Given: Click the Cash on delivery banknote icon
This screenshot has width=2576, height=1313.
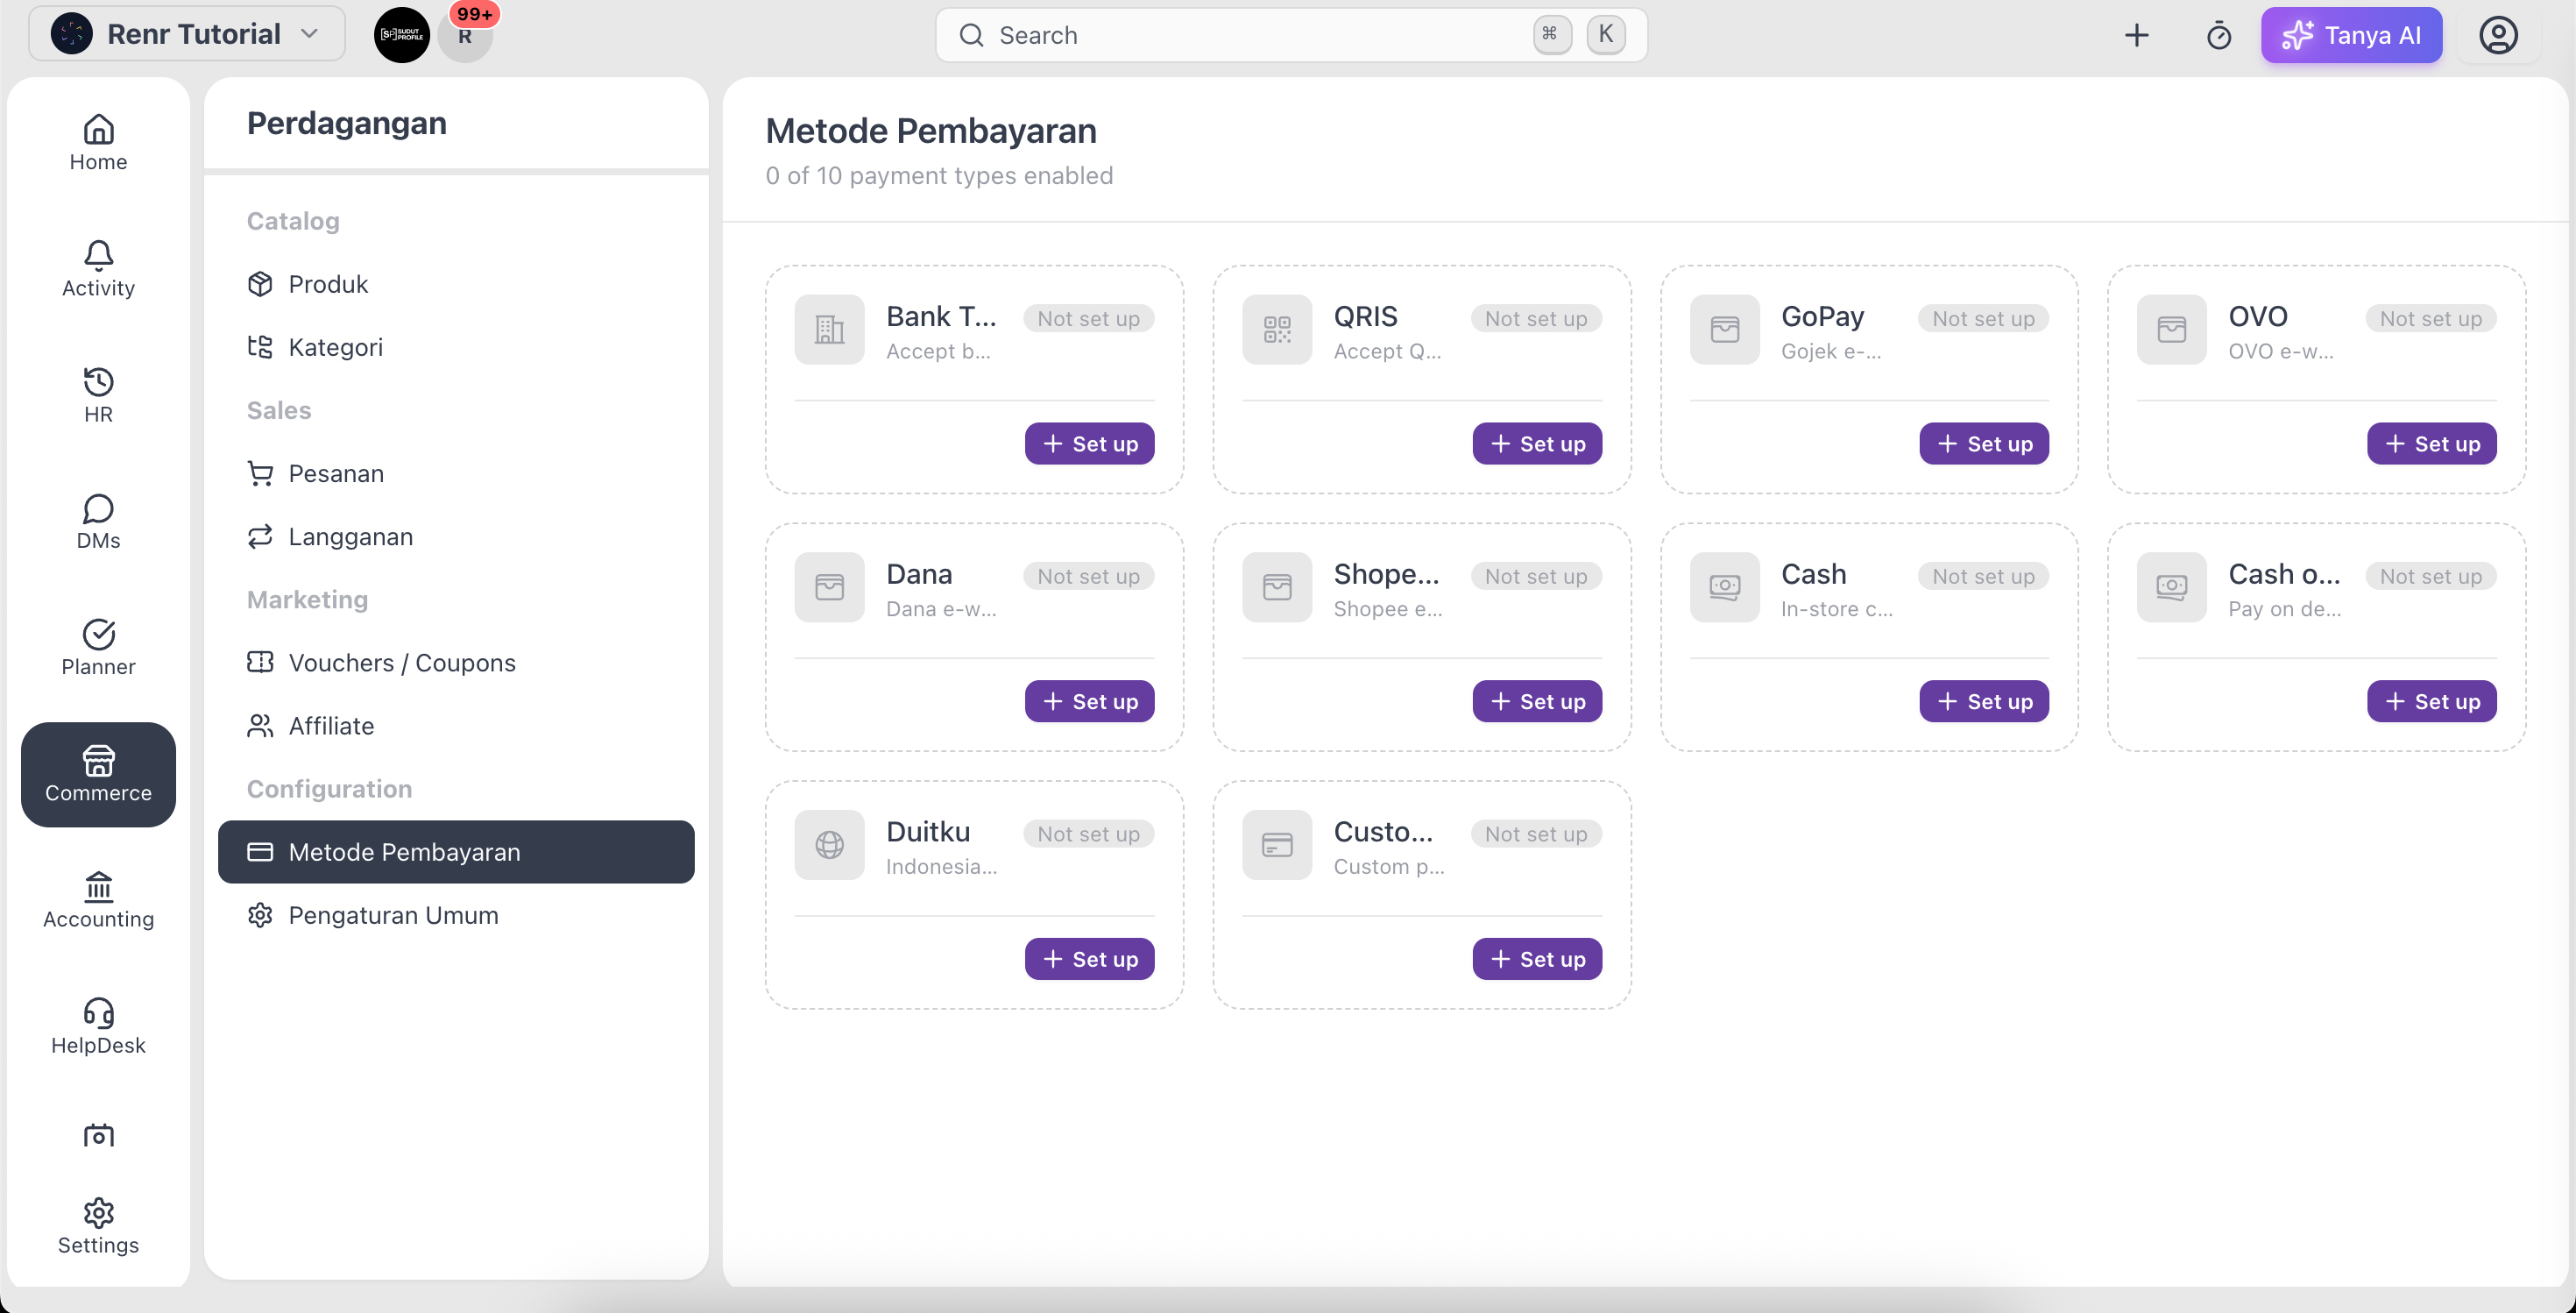Looking at the screenshot, I should tap(2171, 587).
